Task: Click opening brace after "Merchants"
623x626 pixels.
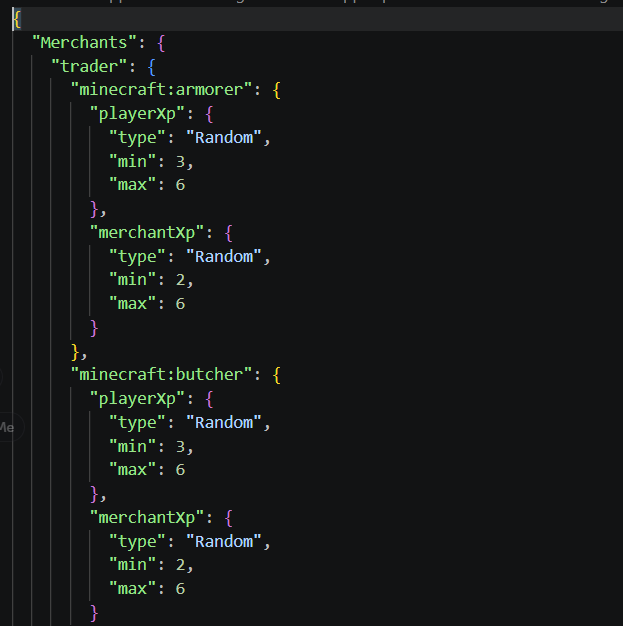Action: pyautogui.click(x=161, y=43)
